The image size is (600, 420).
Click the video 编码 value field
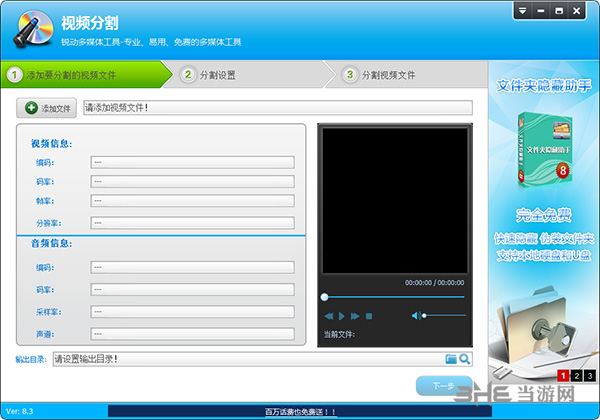[x=192, y=162]
